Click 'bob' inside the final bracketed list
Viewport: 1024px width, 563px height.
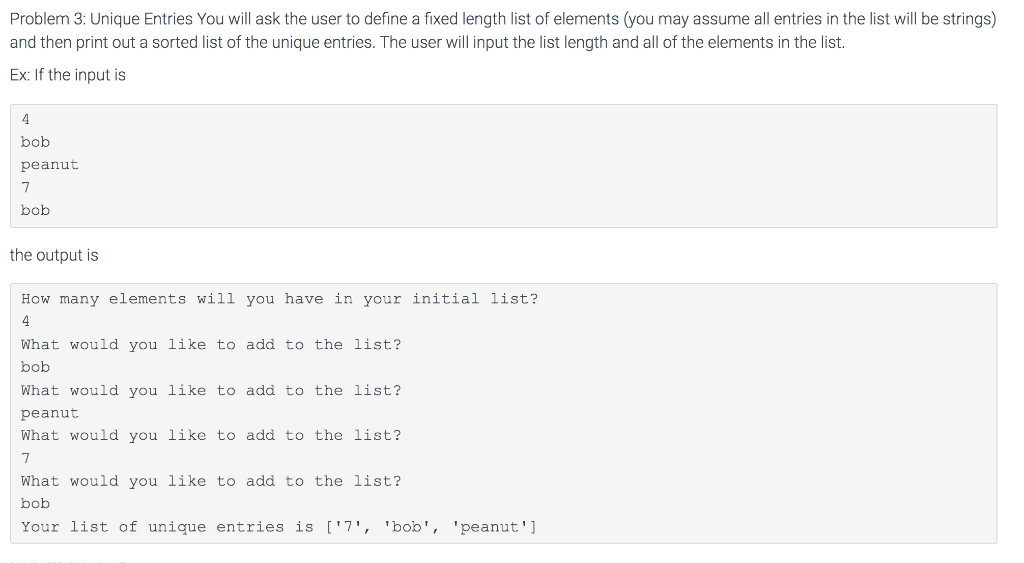pyautogui.click(x=407, y=527)
